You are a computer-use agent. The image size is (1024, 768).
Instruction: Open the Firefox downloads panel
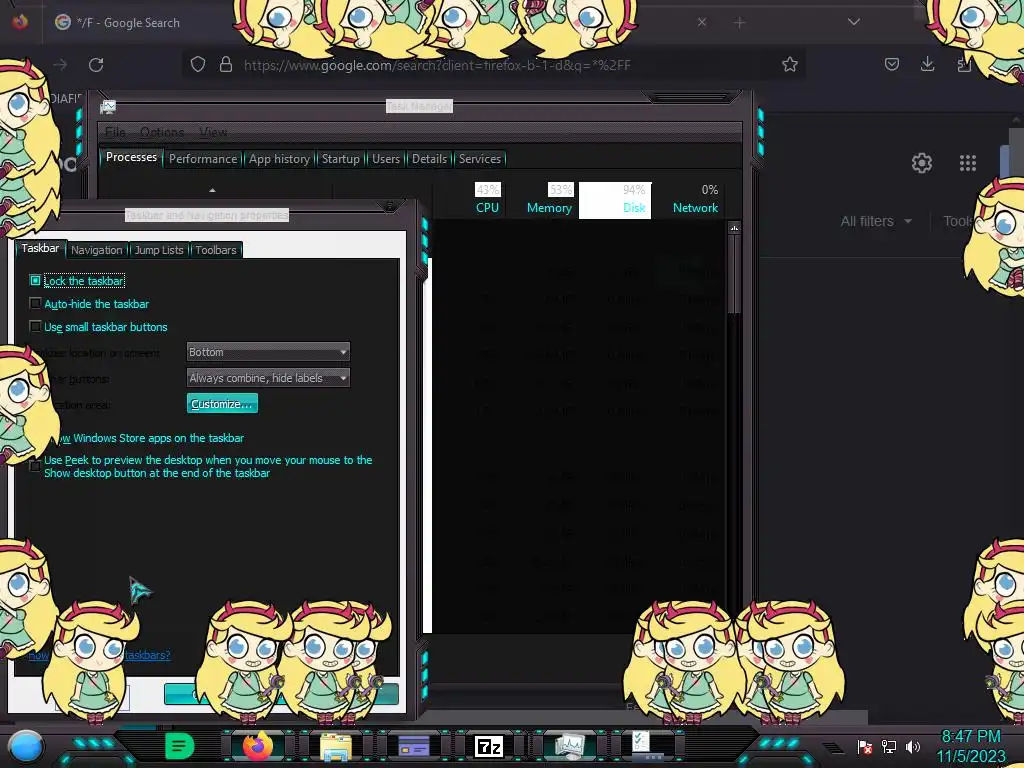click(x=927, y=64)
